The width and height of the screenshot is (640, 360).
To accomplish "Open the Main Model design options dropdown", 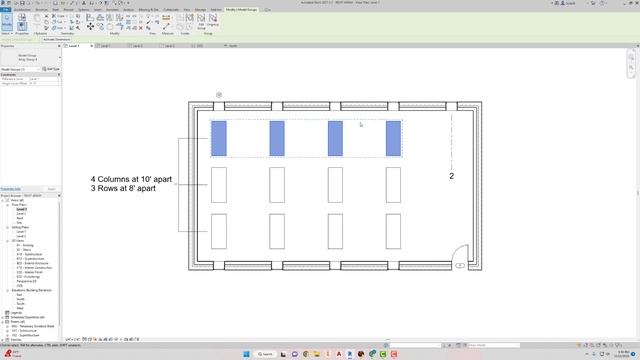I will click(x=494, y=345).
